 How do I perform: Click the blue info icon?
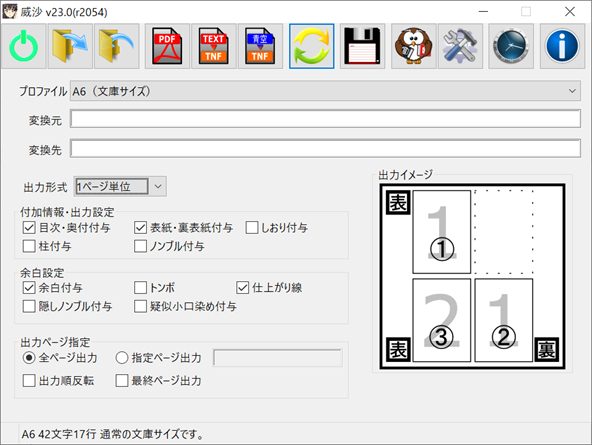tap(562, 46)
